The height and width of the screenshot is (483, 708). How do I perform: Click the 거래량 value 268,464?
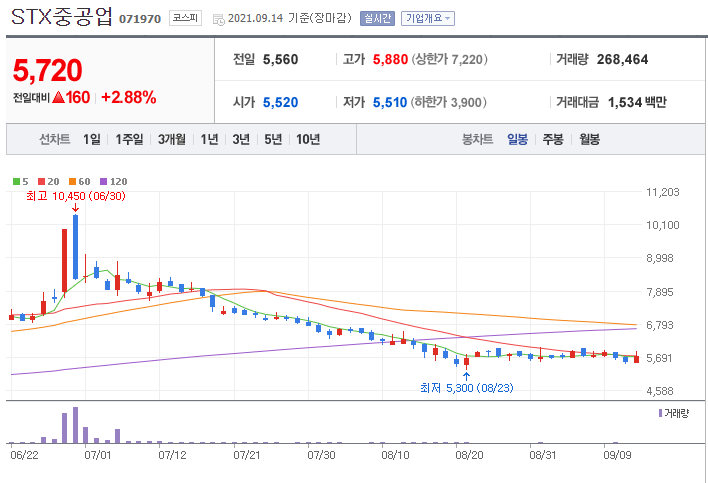click(622, 59)
